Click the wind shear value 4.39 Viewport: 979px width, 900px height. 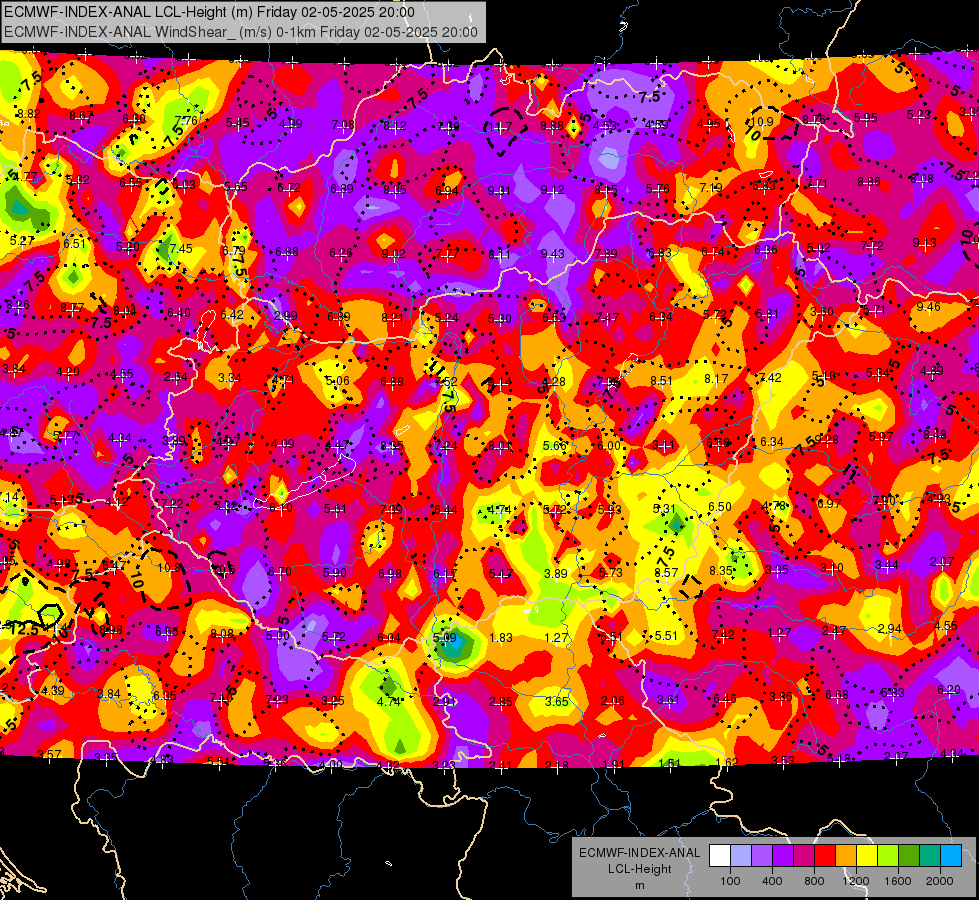click(52, 690)
